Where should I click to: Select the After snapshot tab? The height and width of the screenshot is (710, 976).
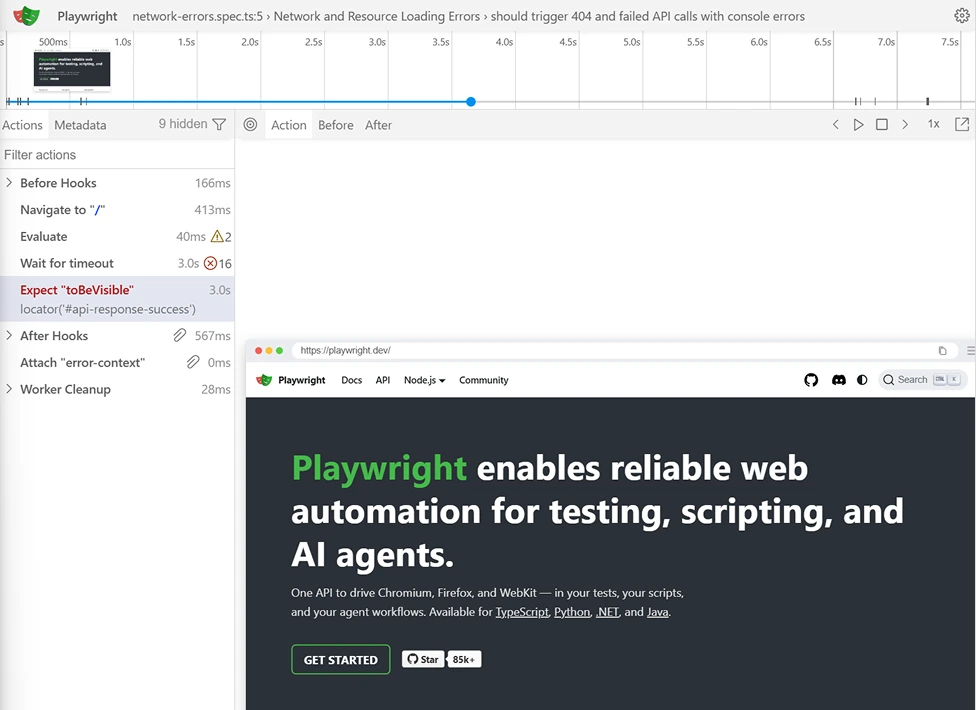[x=378, y=125]
